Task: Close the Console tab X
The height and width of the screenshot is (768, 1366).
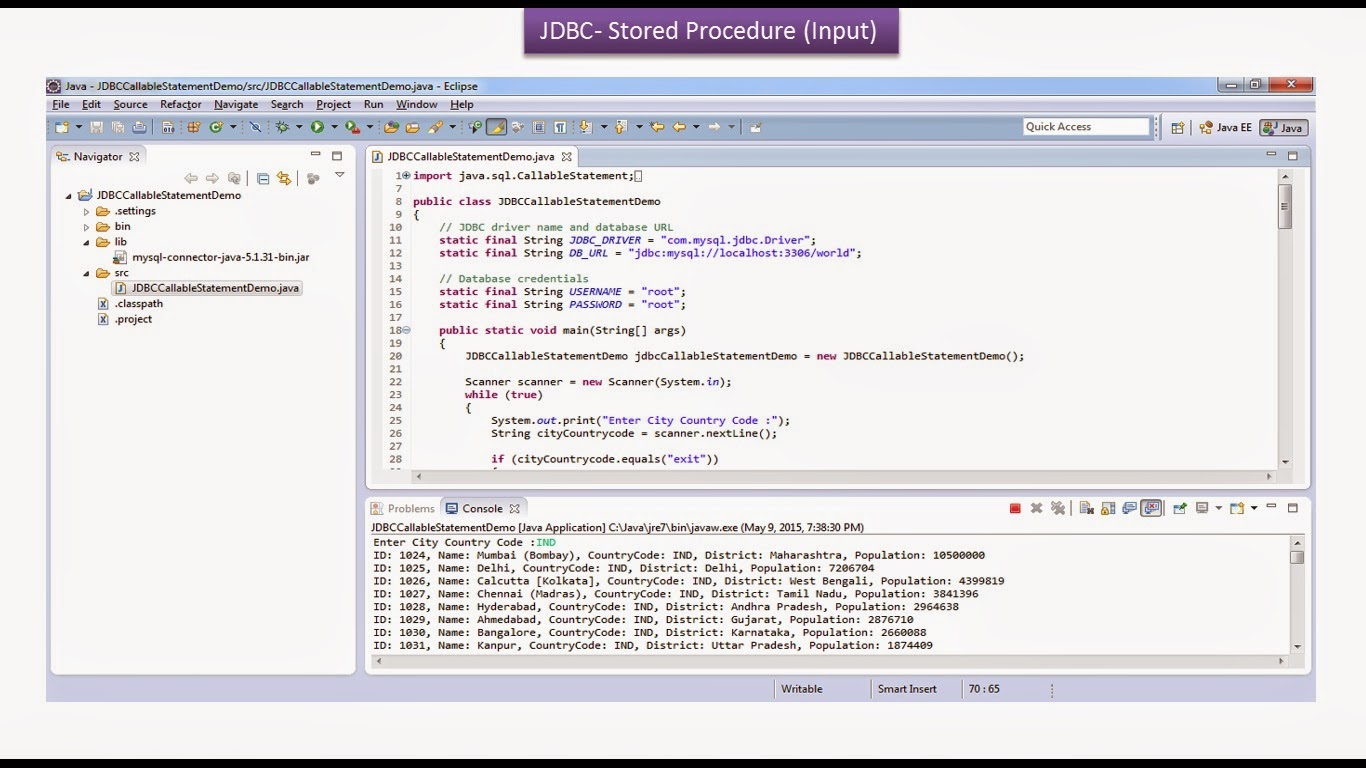Action: click(514, 508)
